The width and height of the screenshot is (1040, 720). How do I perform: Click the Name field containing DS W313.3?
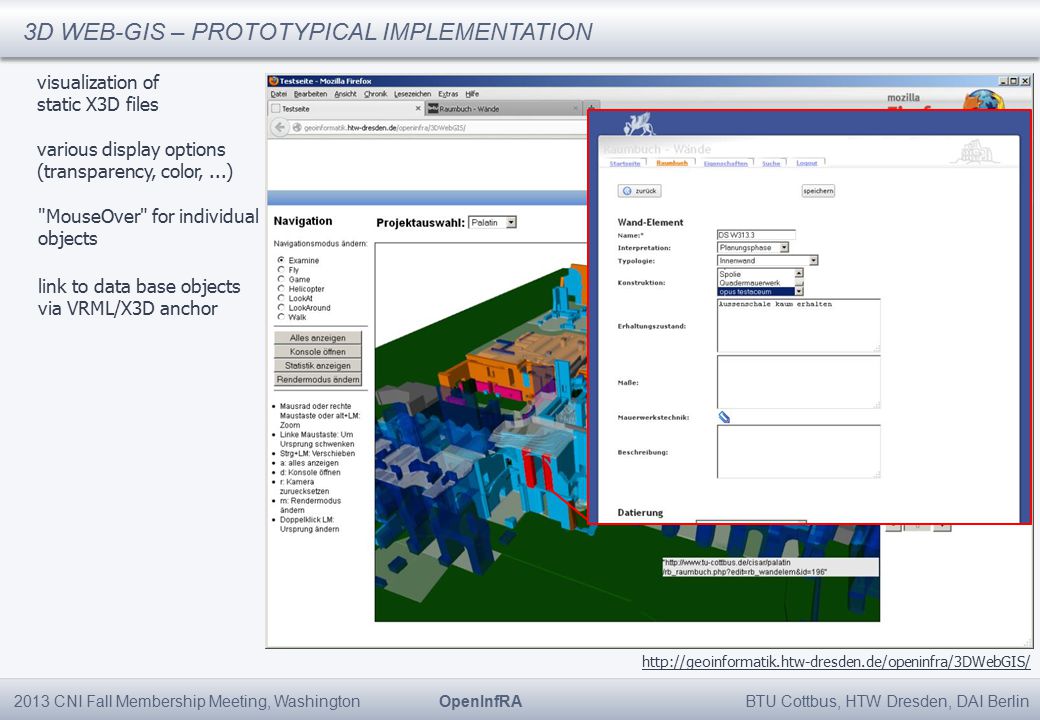coord(756,235)
